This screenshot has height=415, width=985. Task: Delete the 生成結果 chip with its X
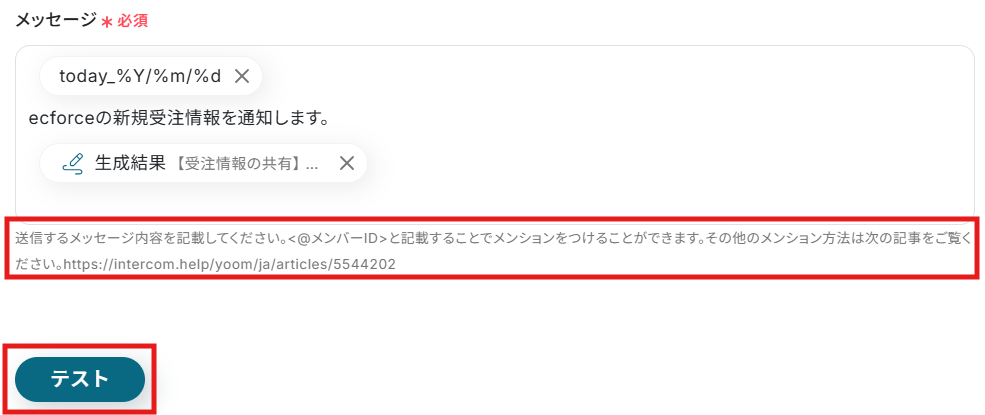click(x=347, y=163)
